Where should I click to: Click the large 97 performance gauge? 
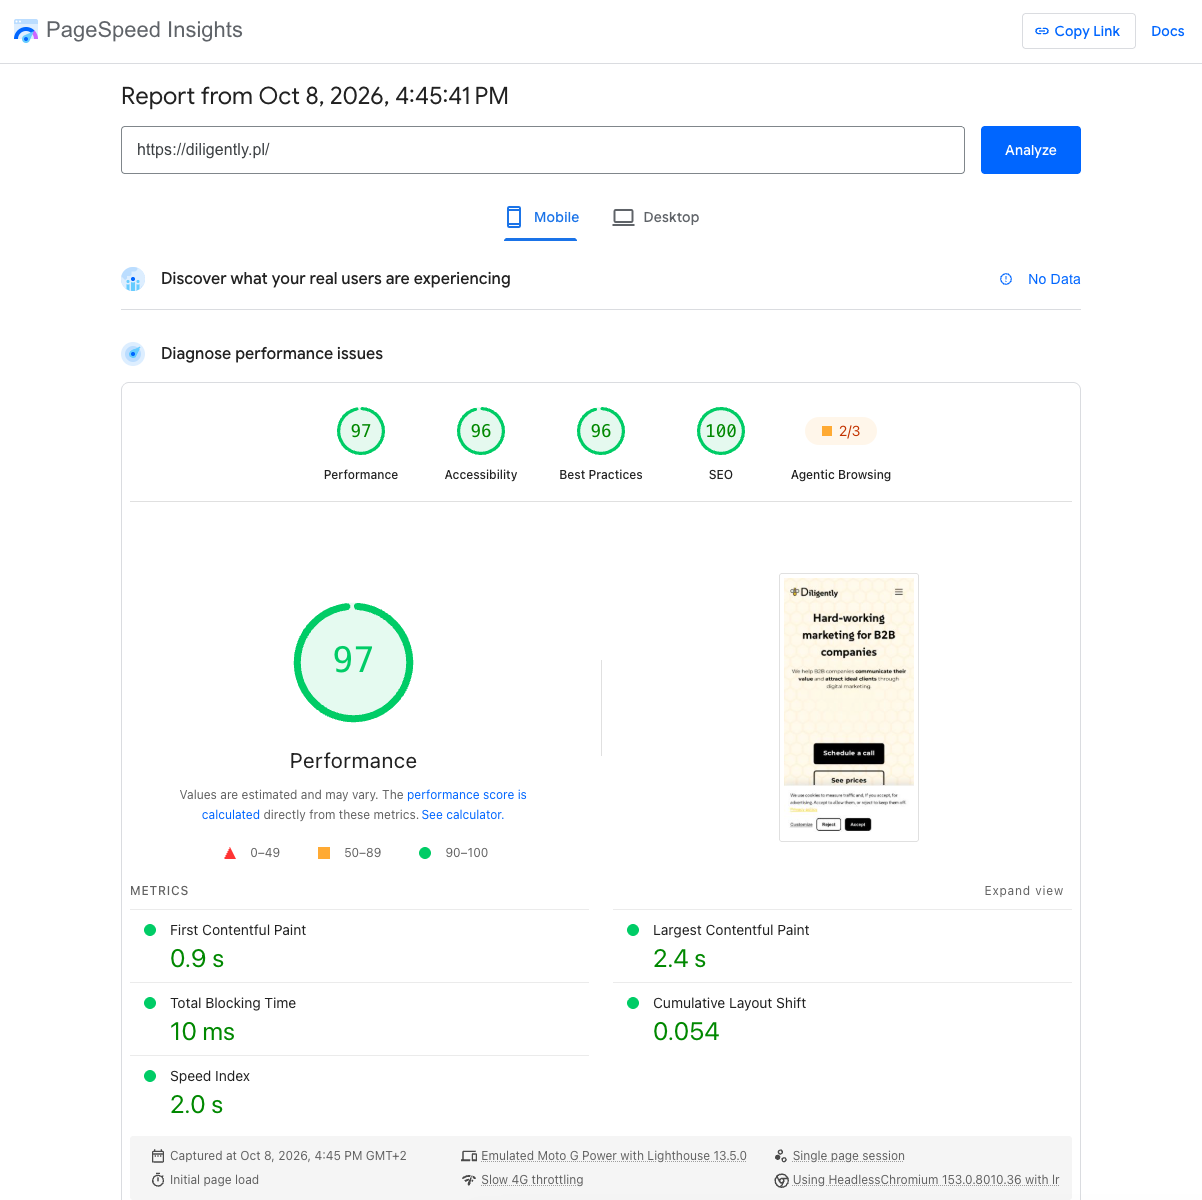coord(353,662)
